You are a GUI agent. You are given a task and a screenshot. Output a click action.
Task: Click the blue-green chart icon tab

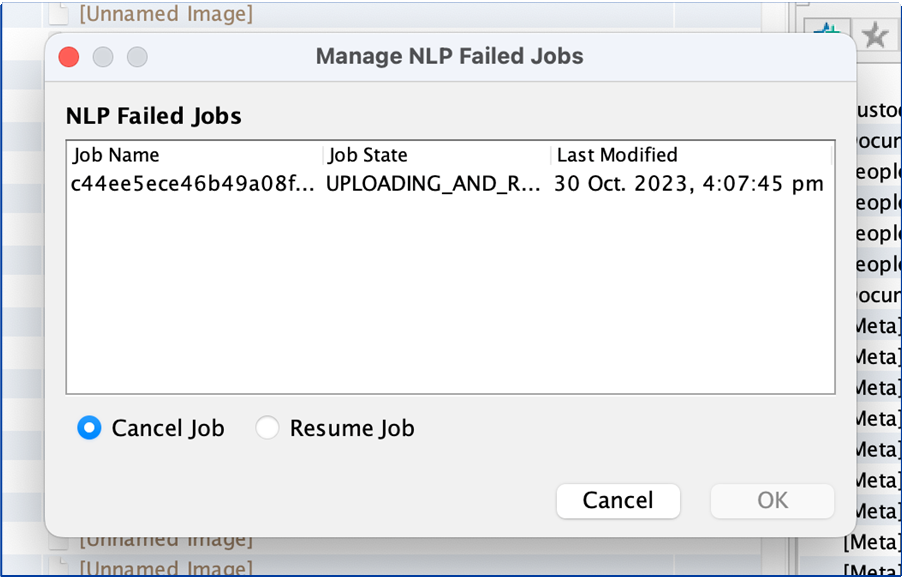tap(827, 29)
